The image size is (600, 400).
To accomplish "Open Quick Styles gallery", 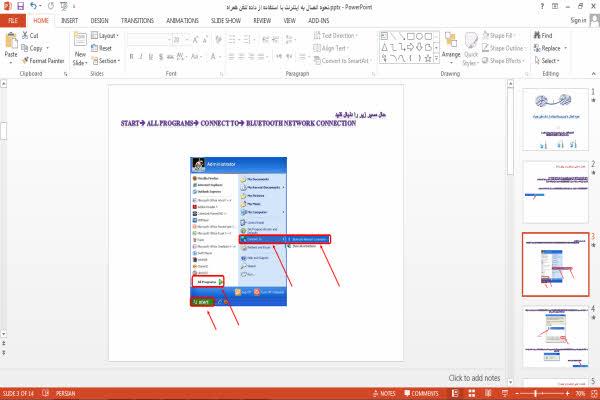I will pos(471,49).
